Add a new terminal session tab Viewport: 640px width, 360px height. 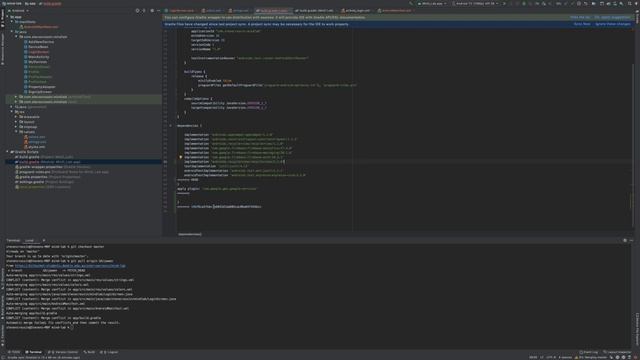[x=44, y=240]
